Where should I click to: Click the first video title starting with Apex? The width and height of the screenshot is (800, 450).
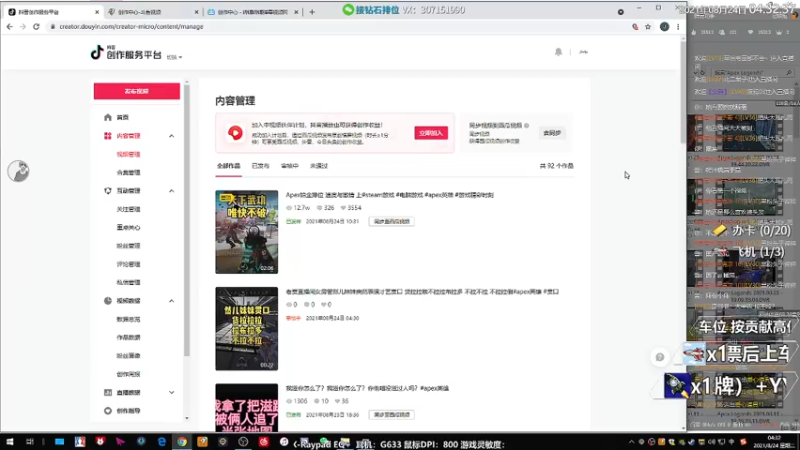pos(389,195)
